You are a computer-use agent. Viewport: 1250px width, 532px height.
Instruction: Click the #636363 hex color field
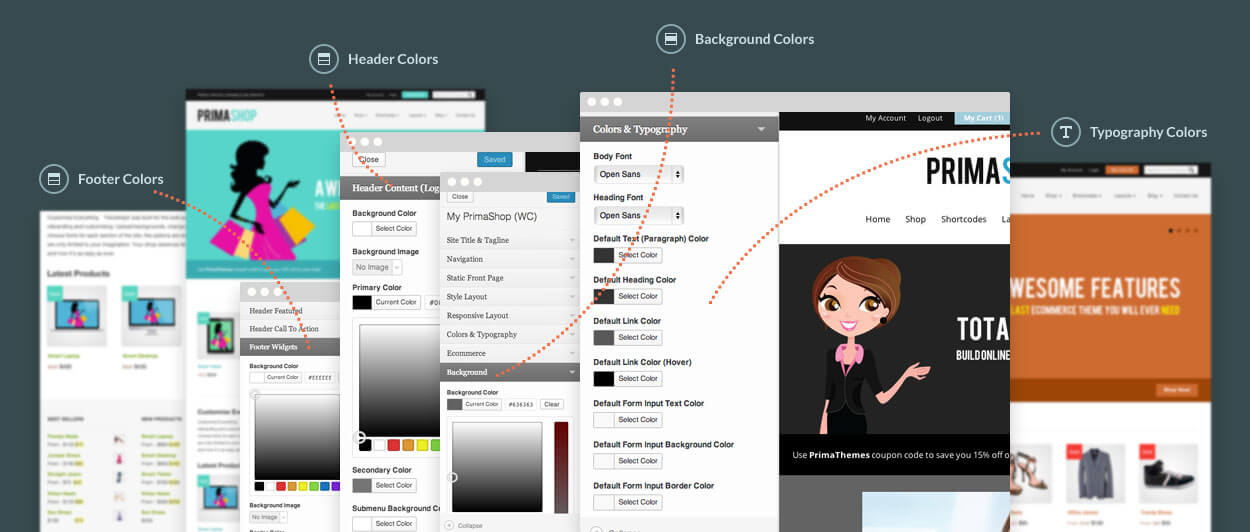pyautogui.click(x=521, y=405)
